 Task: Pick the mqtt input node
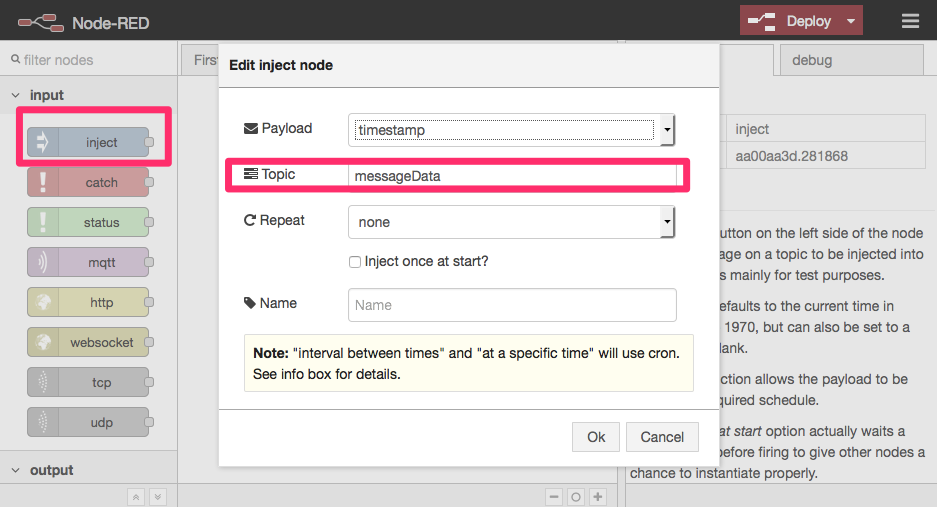click(x=88, y=263)
